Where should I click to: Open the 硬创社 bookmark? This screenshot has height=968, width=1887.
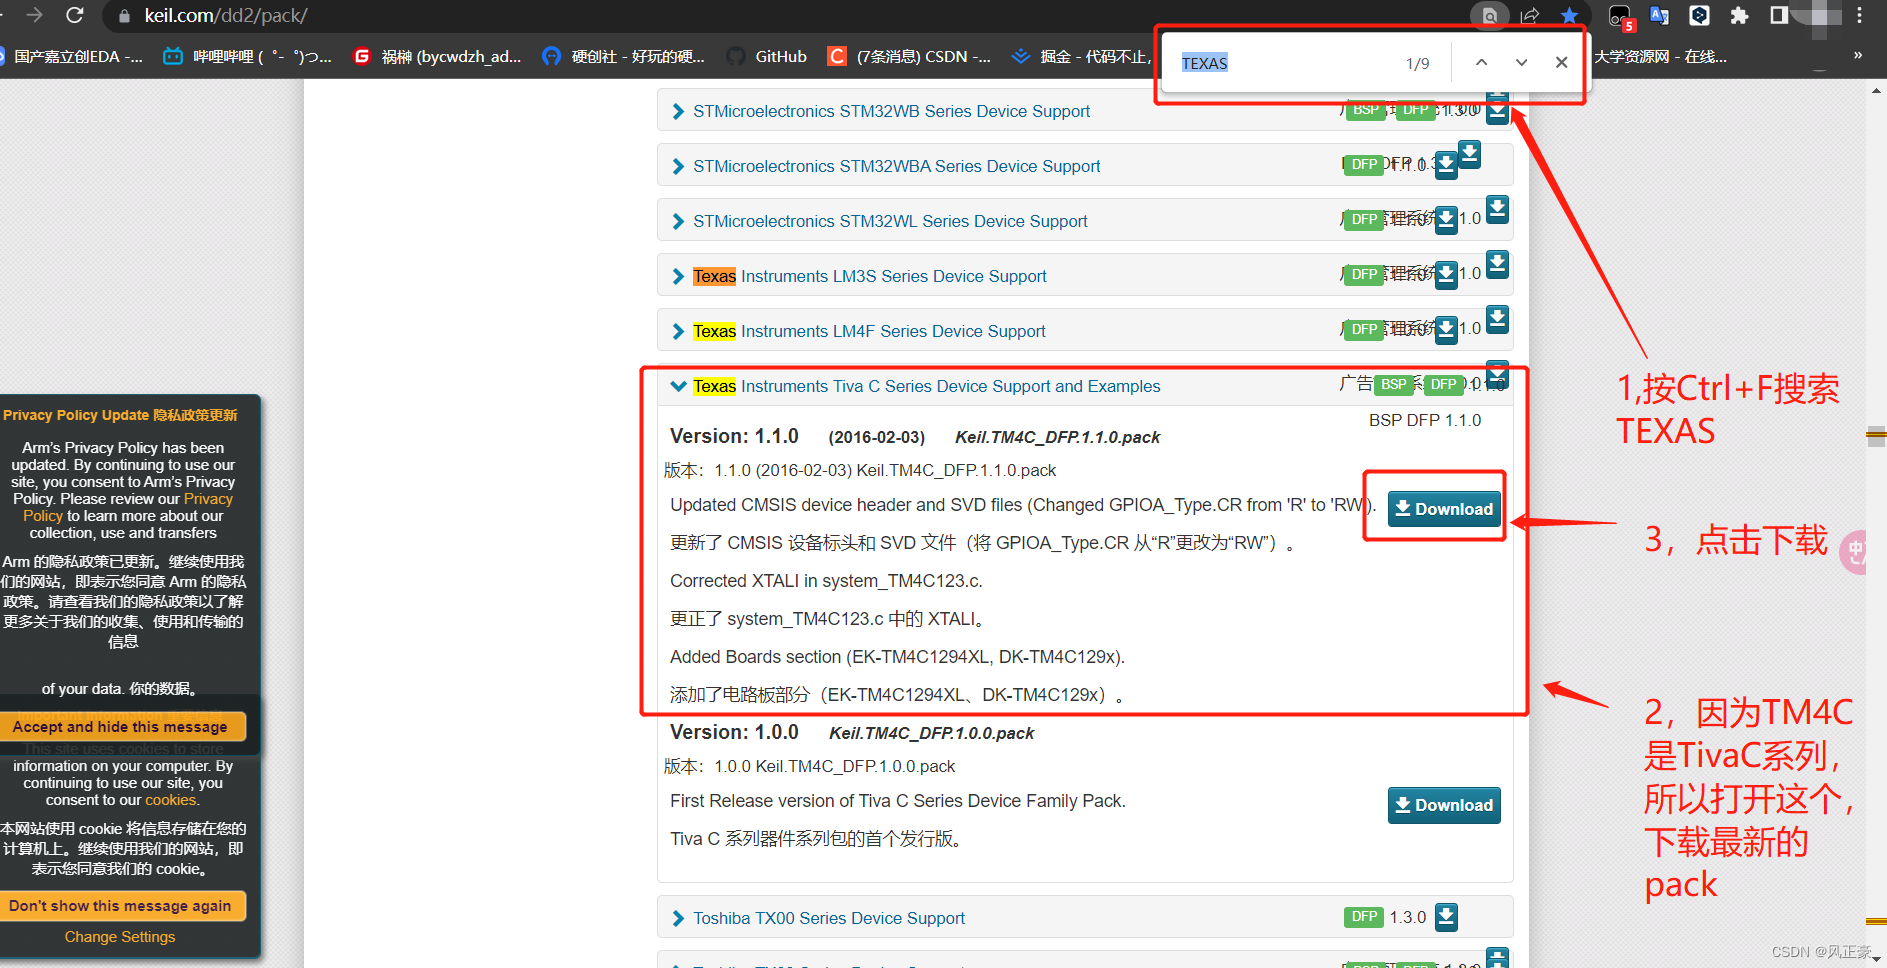pos(623,56)
